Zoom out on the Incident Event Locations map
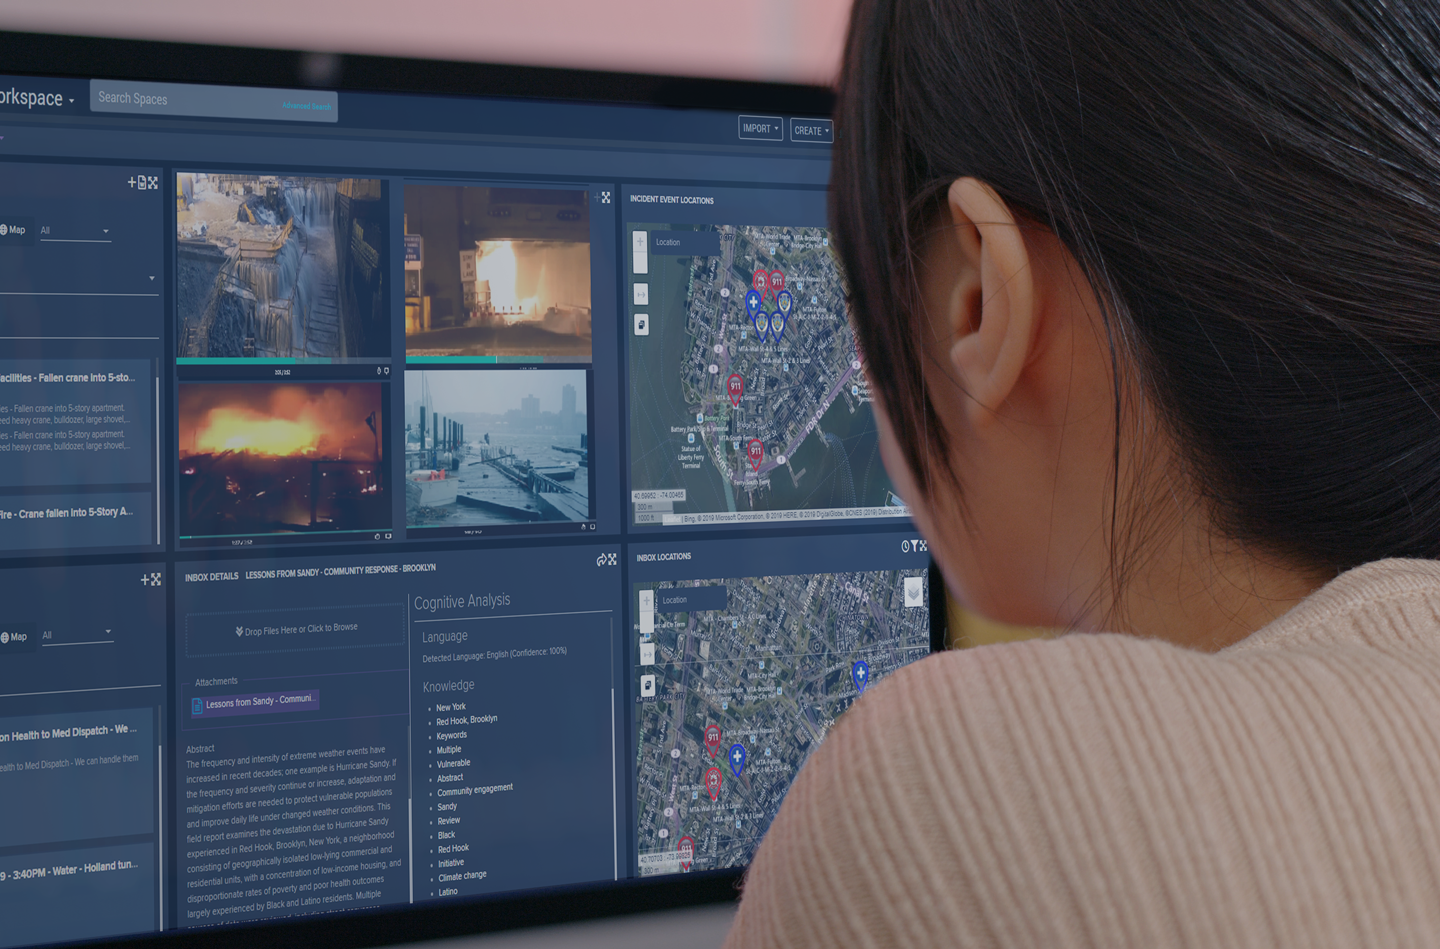The height and width of the screenshot is (949, 1440). pos(640,264)
